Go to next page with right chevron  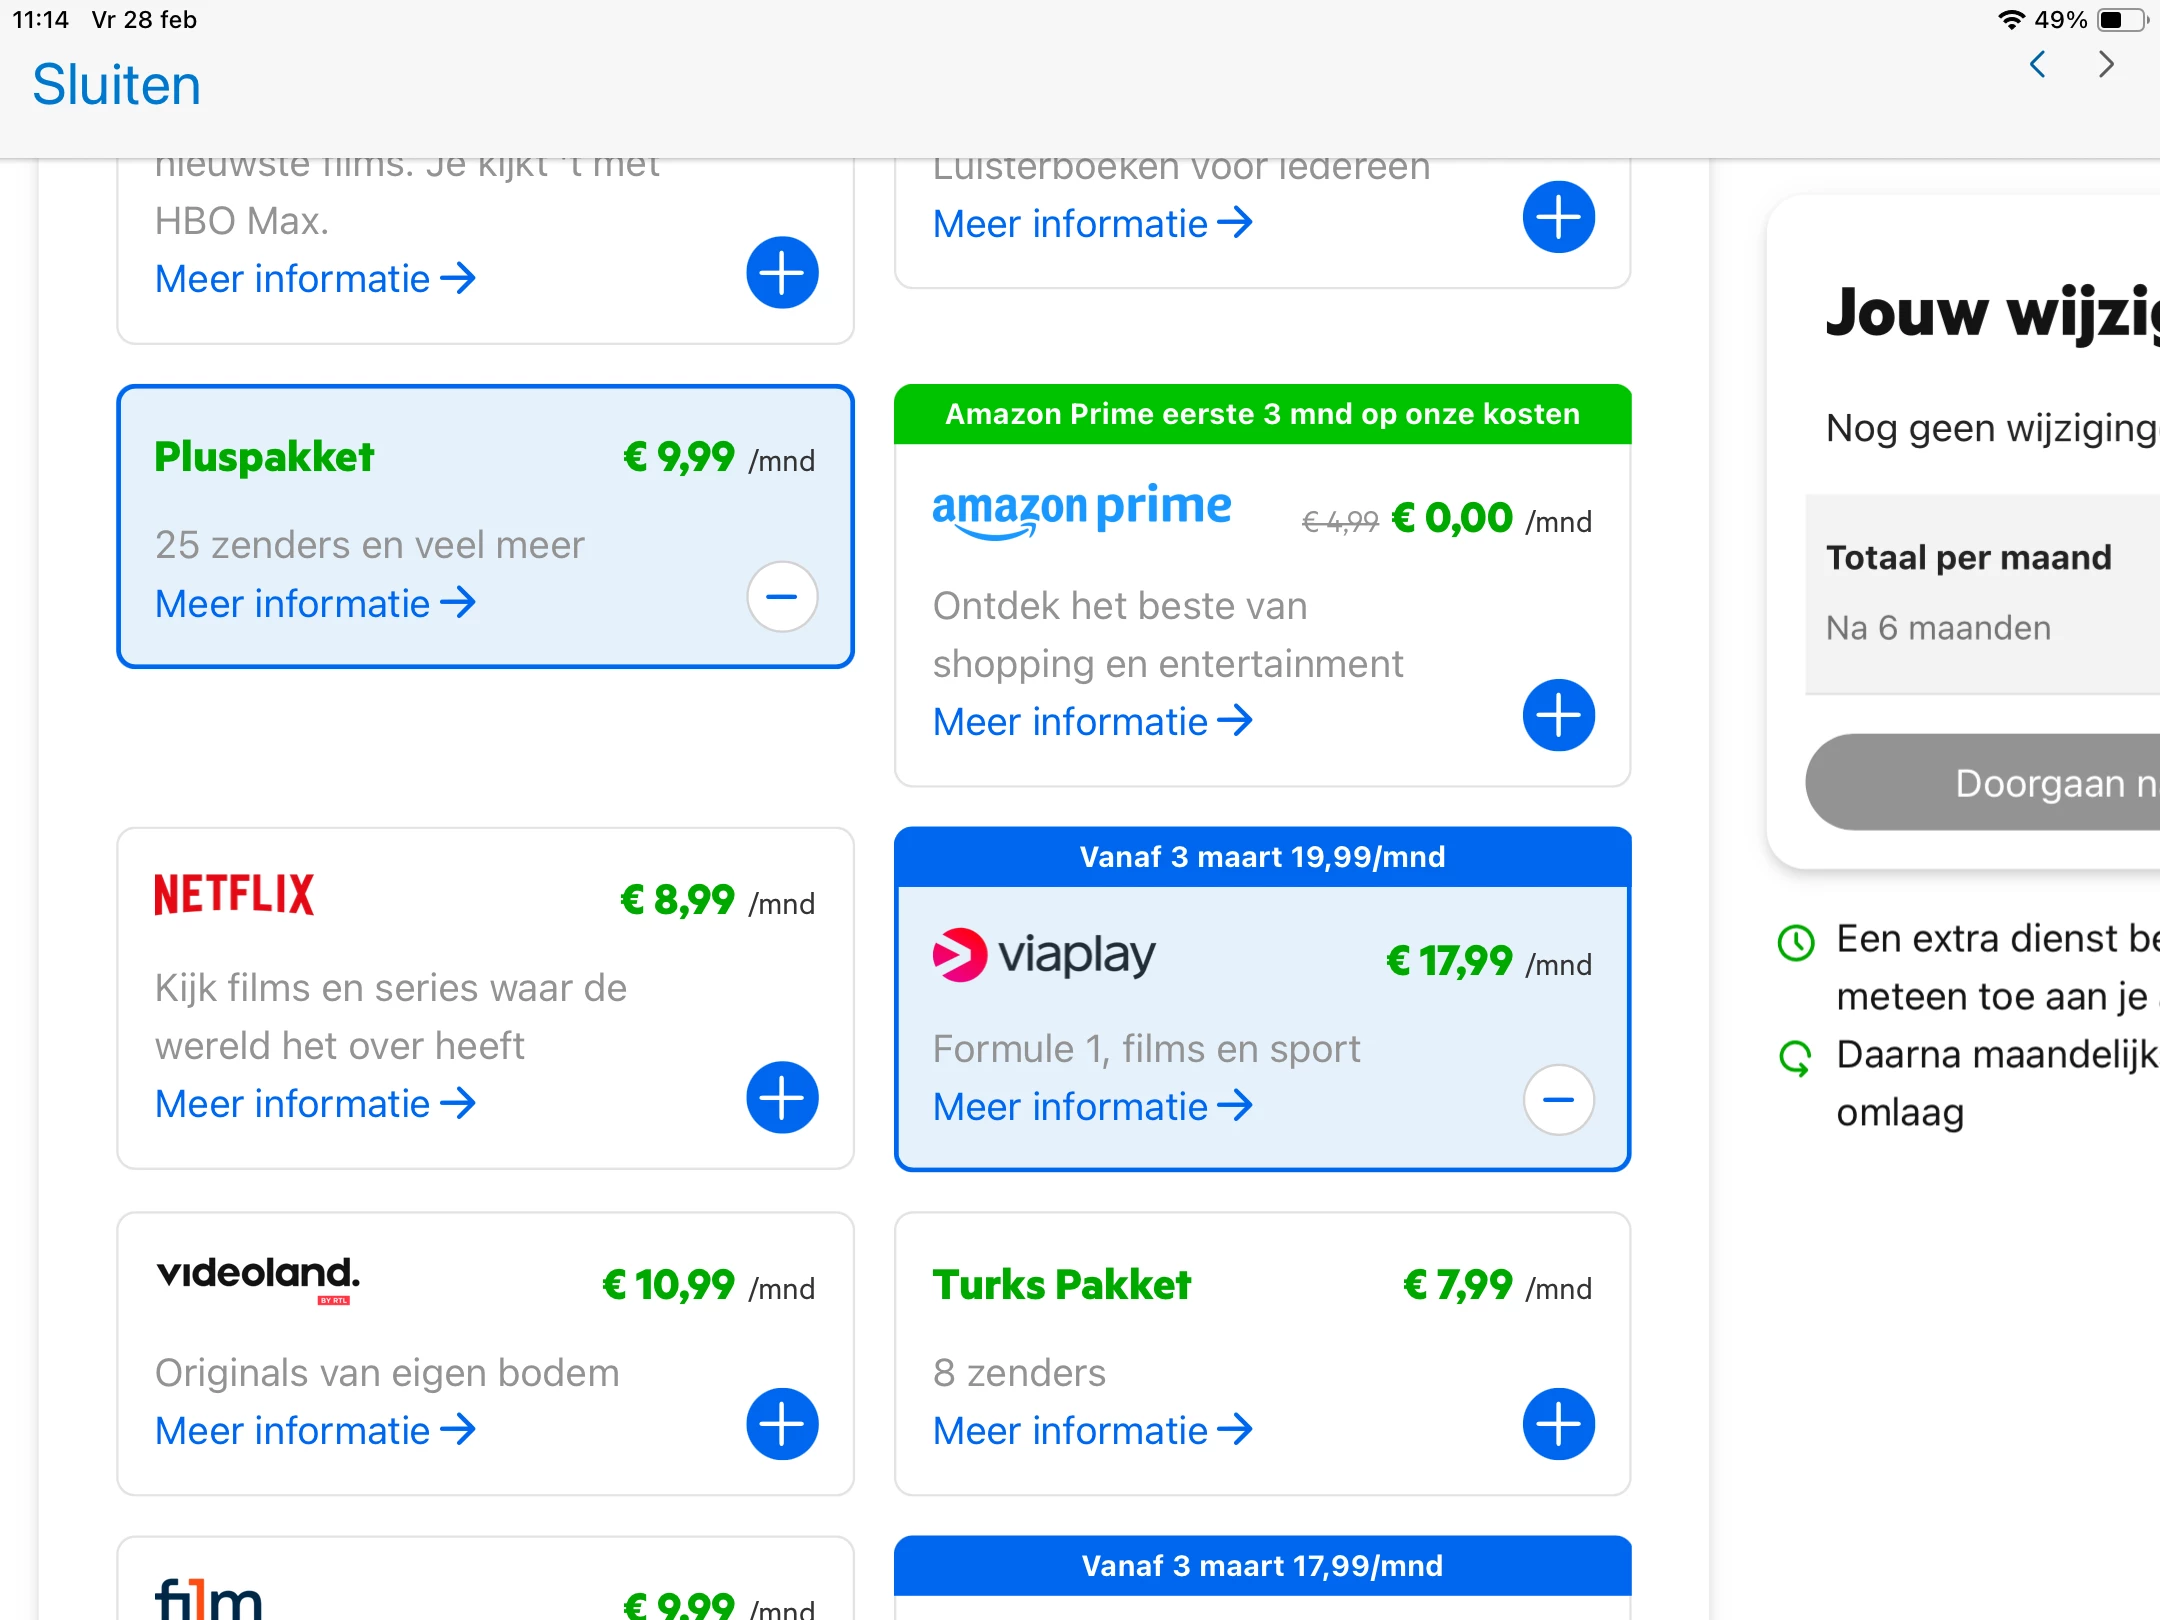click(2106, 65)
